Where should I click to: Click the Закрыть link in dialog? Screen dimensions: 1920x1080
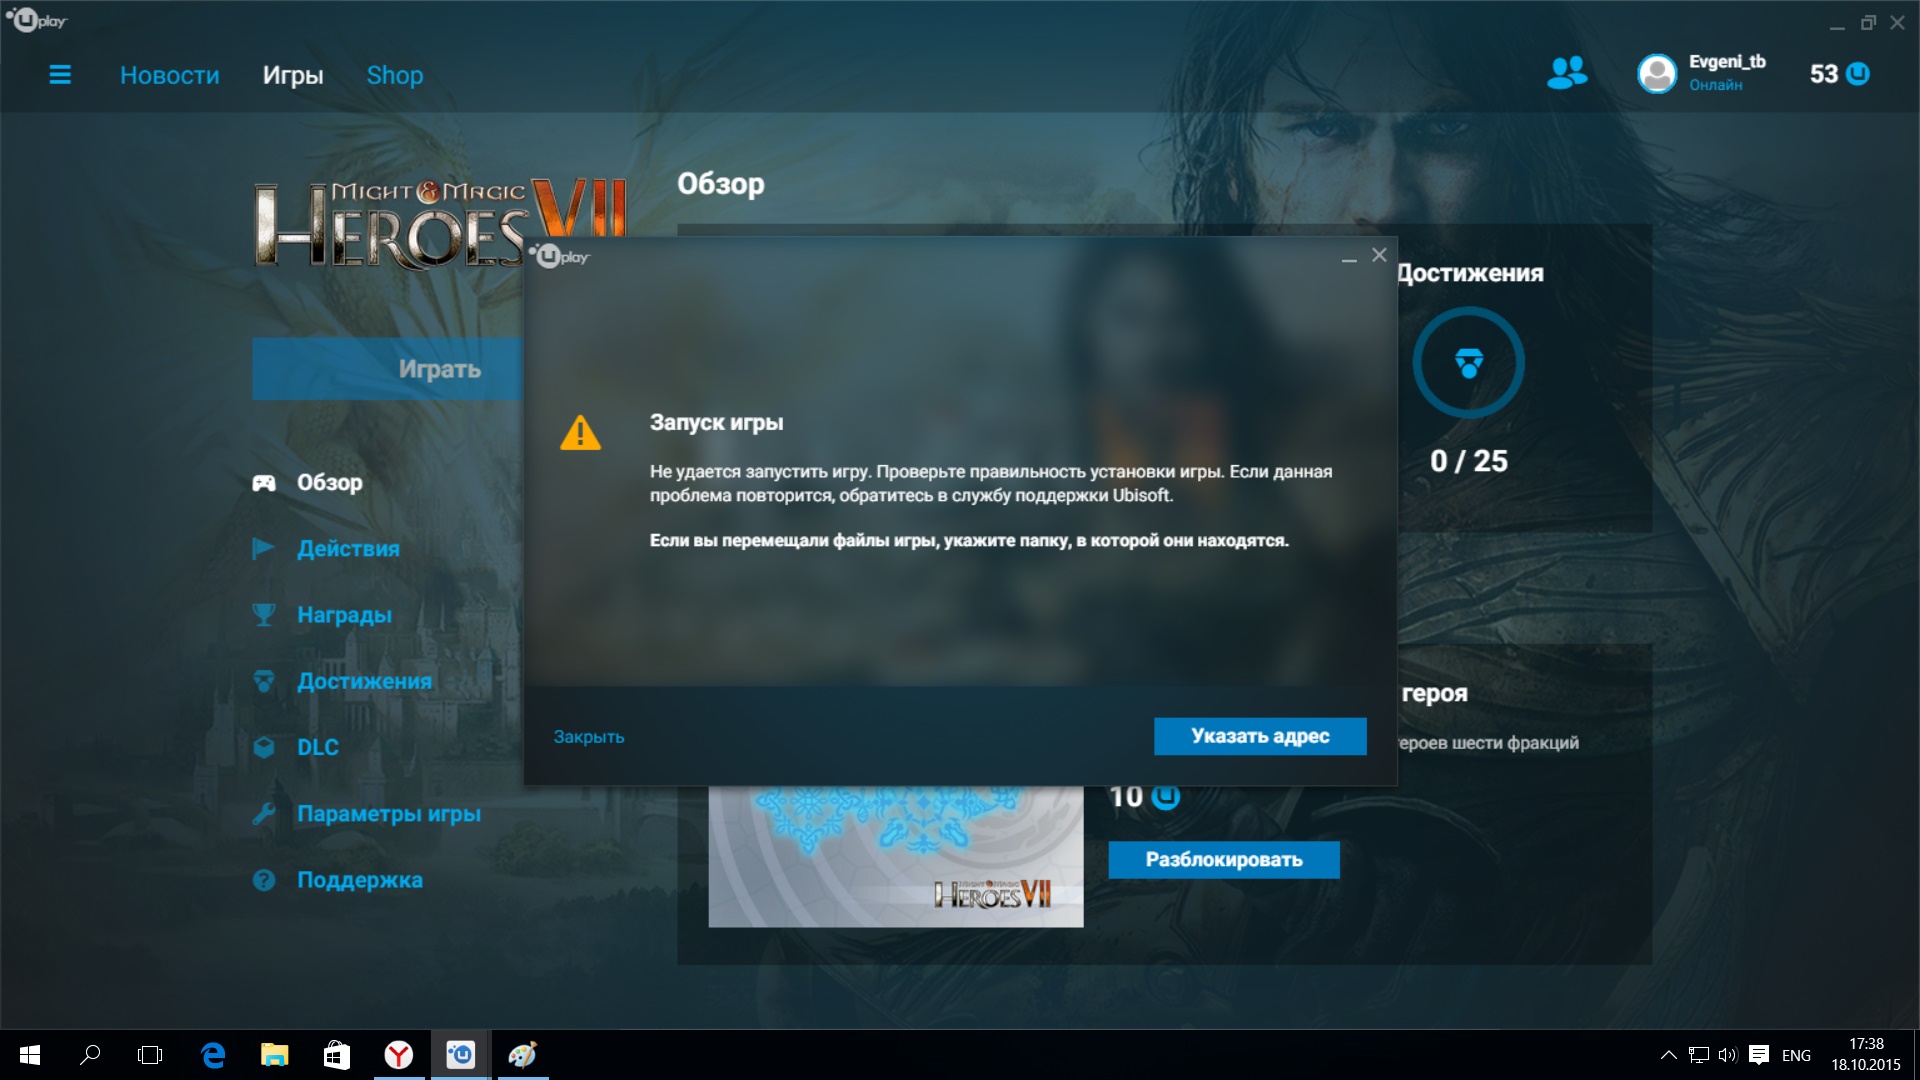click(588, 737)
